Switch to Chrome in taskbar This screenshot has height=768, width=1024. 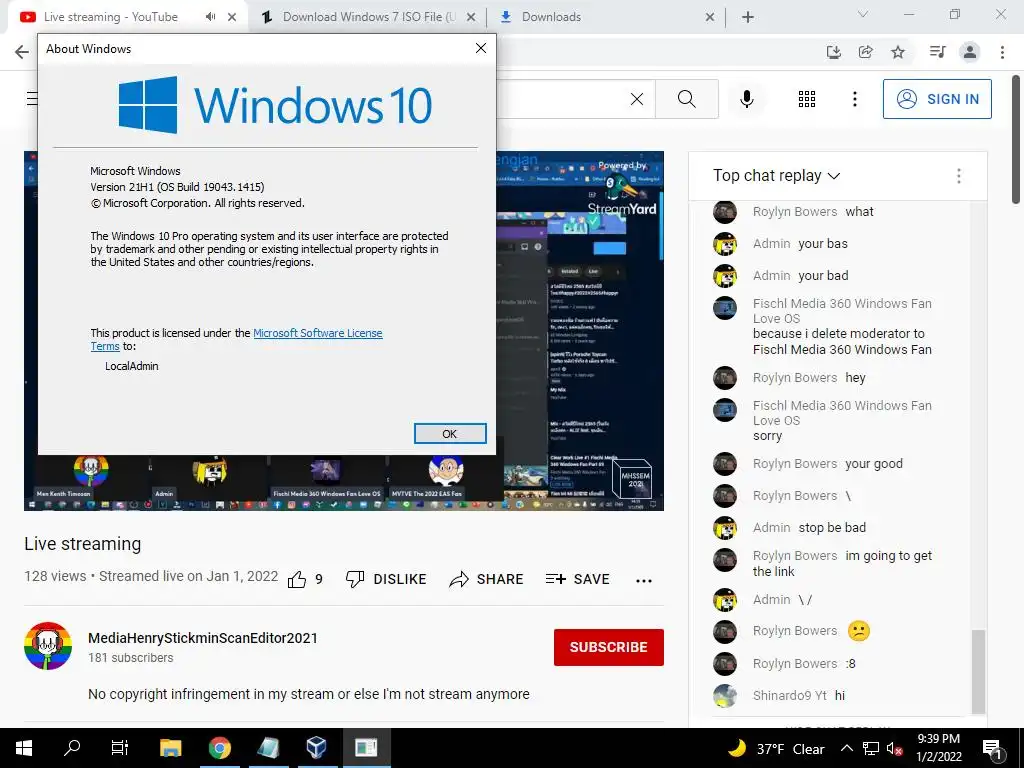pyautogui.click(x=220, y=748)
